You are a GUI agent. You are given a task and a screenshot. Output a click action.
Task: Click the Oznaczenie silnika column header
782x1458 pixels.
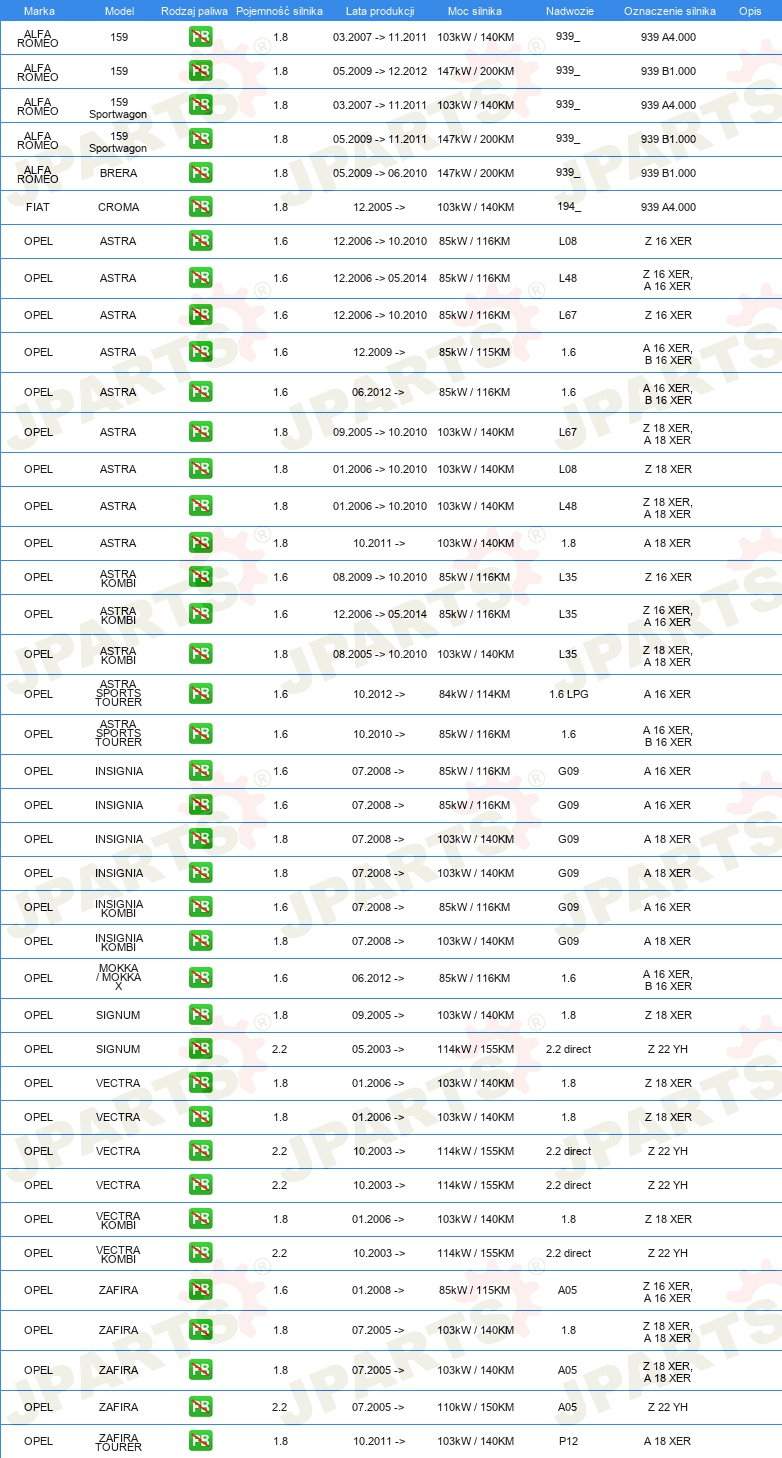click(669, 11)
